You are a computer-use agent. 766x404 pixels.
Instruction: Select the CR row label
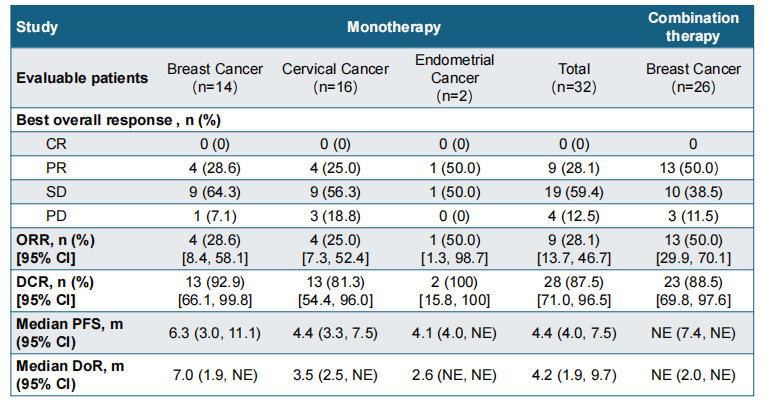coord(57,143)
